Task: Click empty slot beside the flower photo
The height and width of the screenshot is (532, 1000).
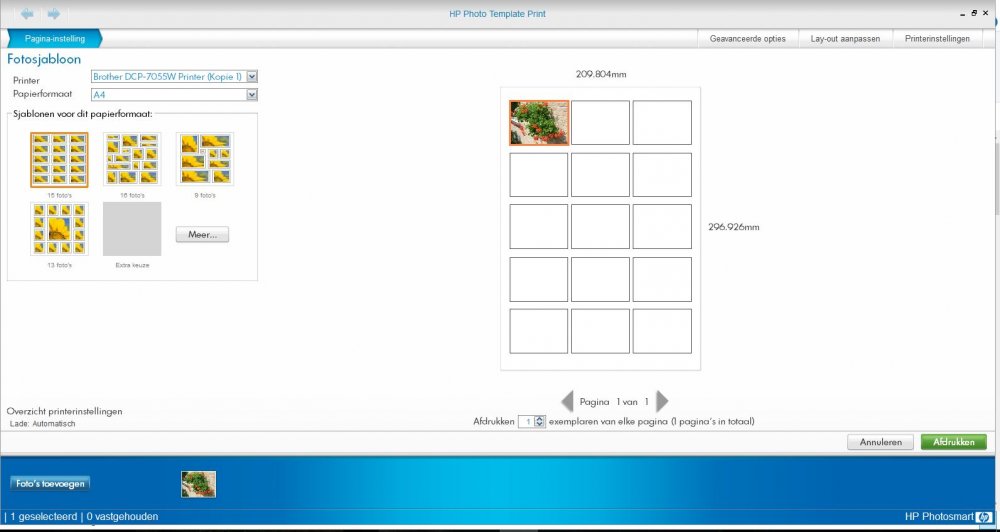Action: coord(600,122)
